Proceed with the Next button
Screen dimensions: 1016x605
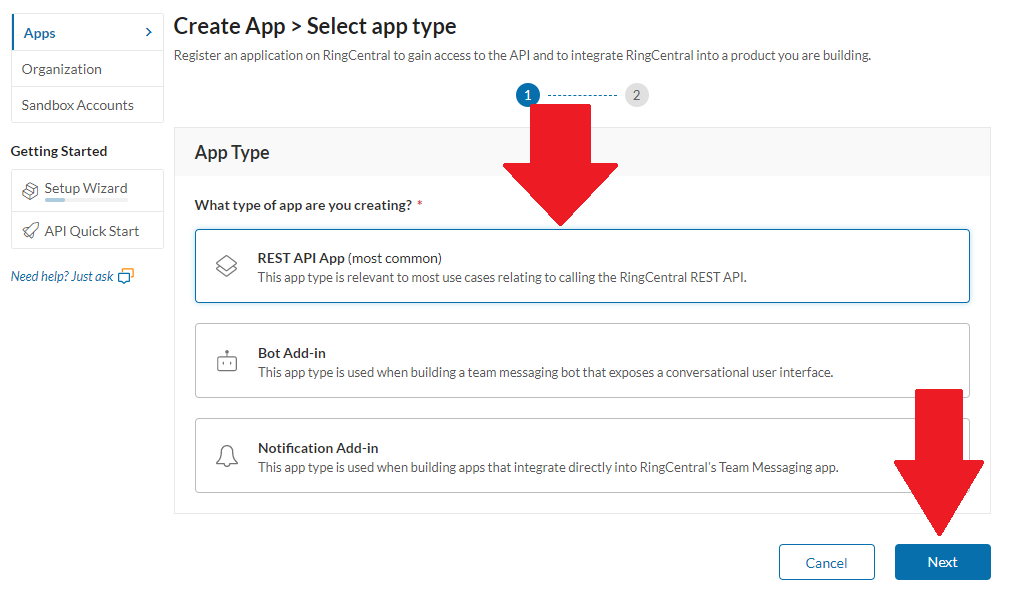pos(942,562)
